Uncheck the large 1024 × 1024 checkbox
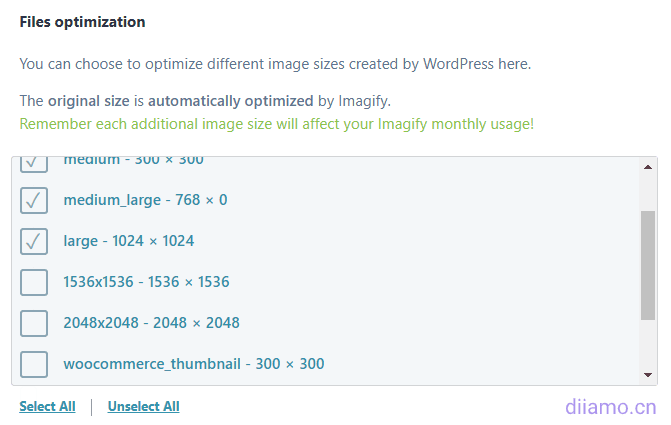This screenshot has height=425, width=671. pos(34,241)
